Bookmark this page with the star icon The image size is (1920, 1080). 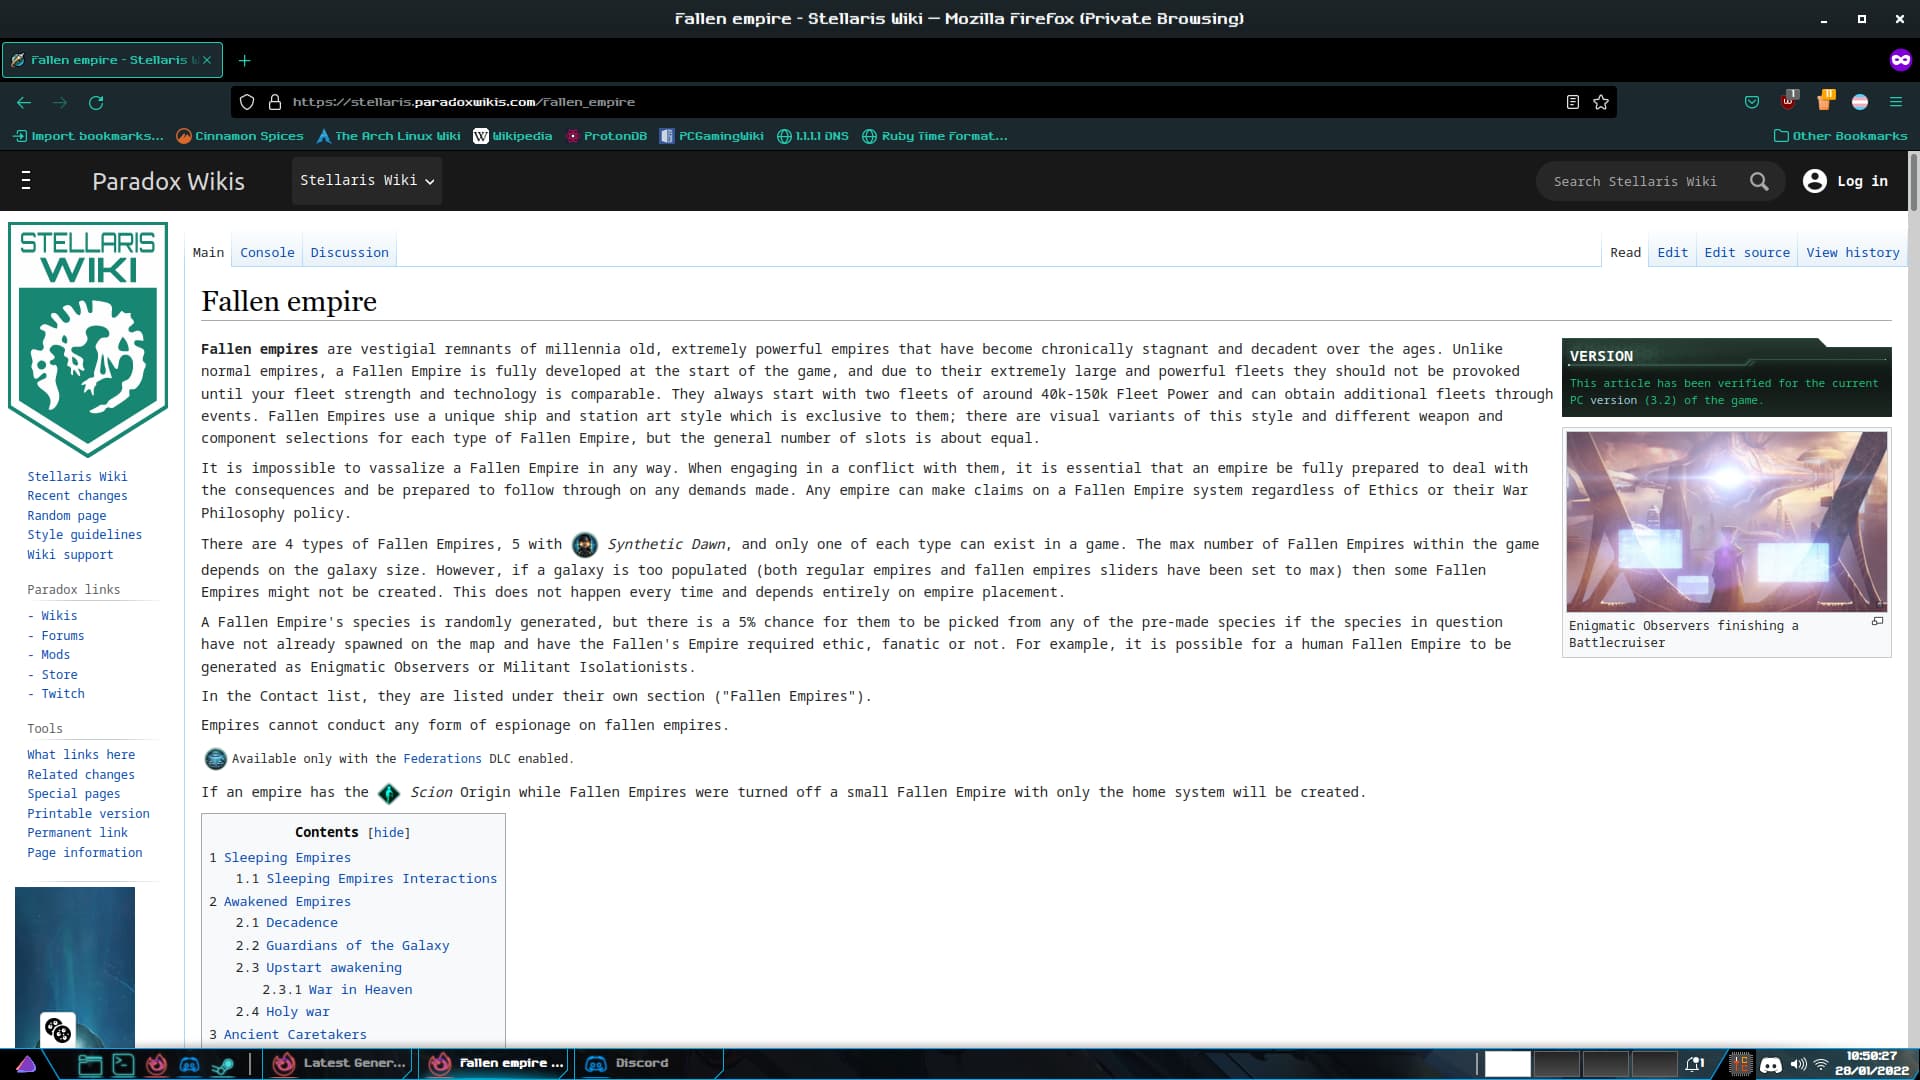click(1601, 102)
